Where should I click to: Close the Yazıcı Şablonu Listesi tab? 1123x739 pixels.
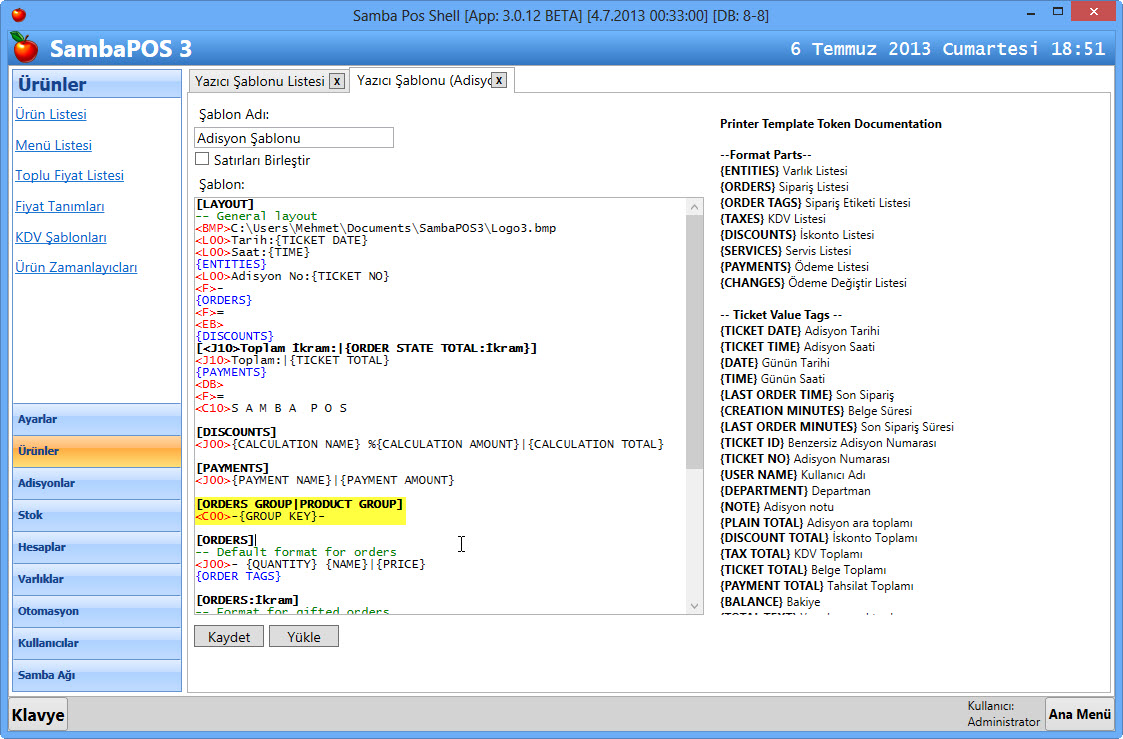click(338, 81)
